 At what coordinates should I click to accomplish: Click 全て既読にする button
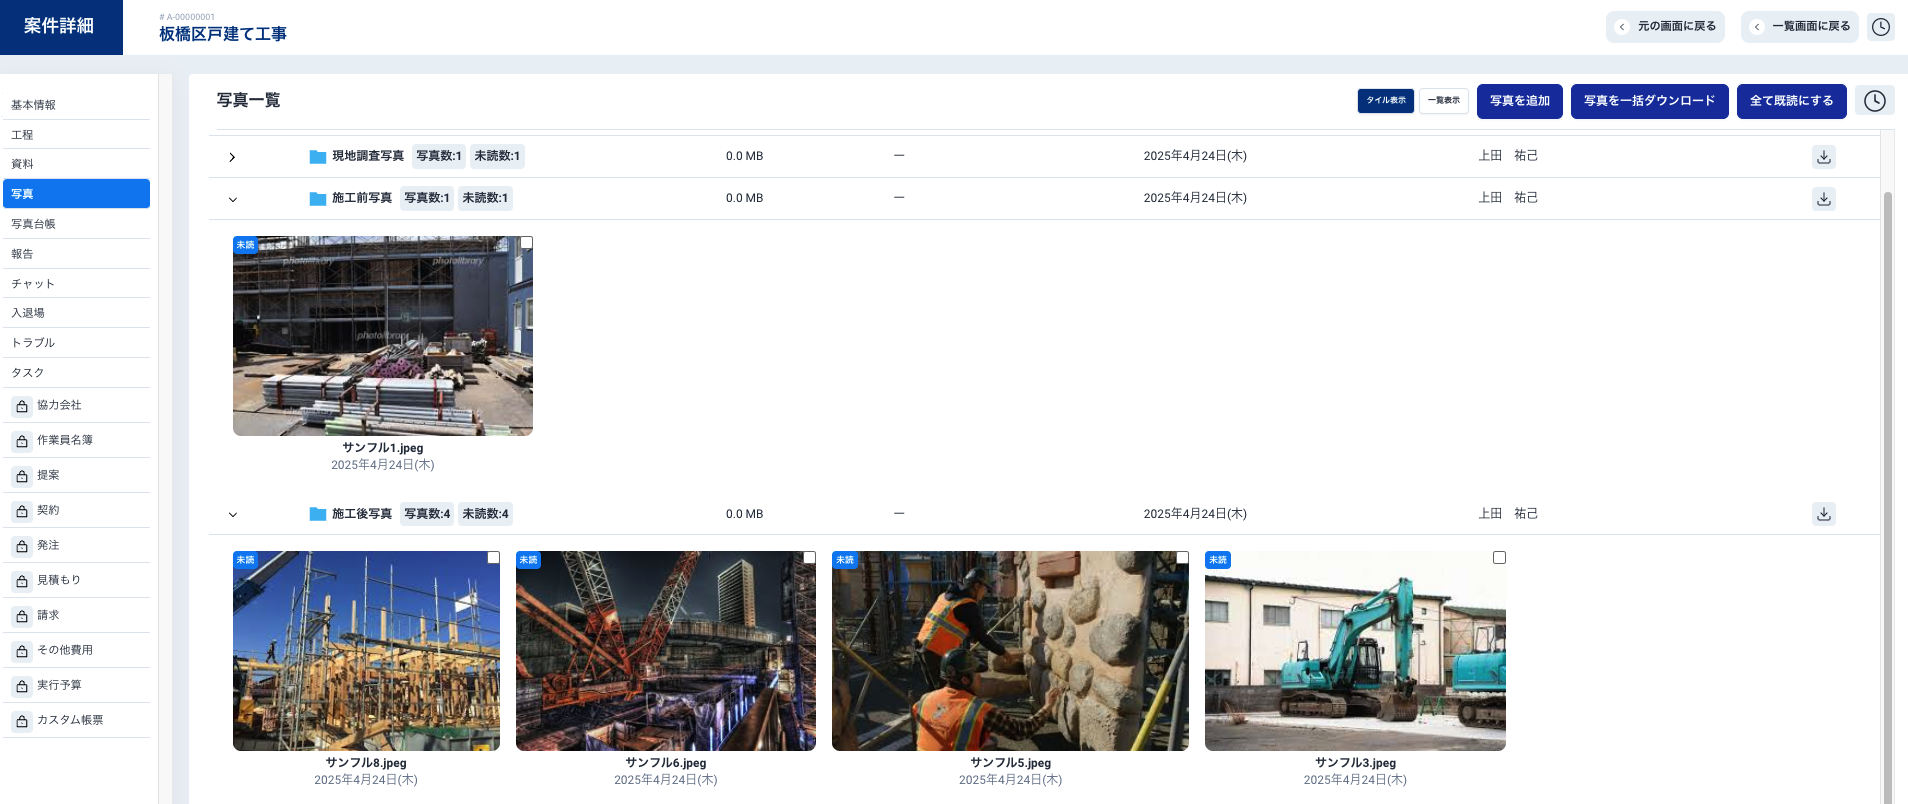1792,101
